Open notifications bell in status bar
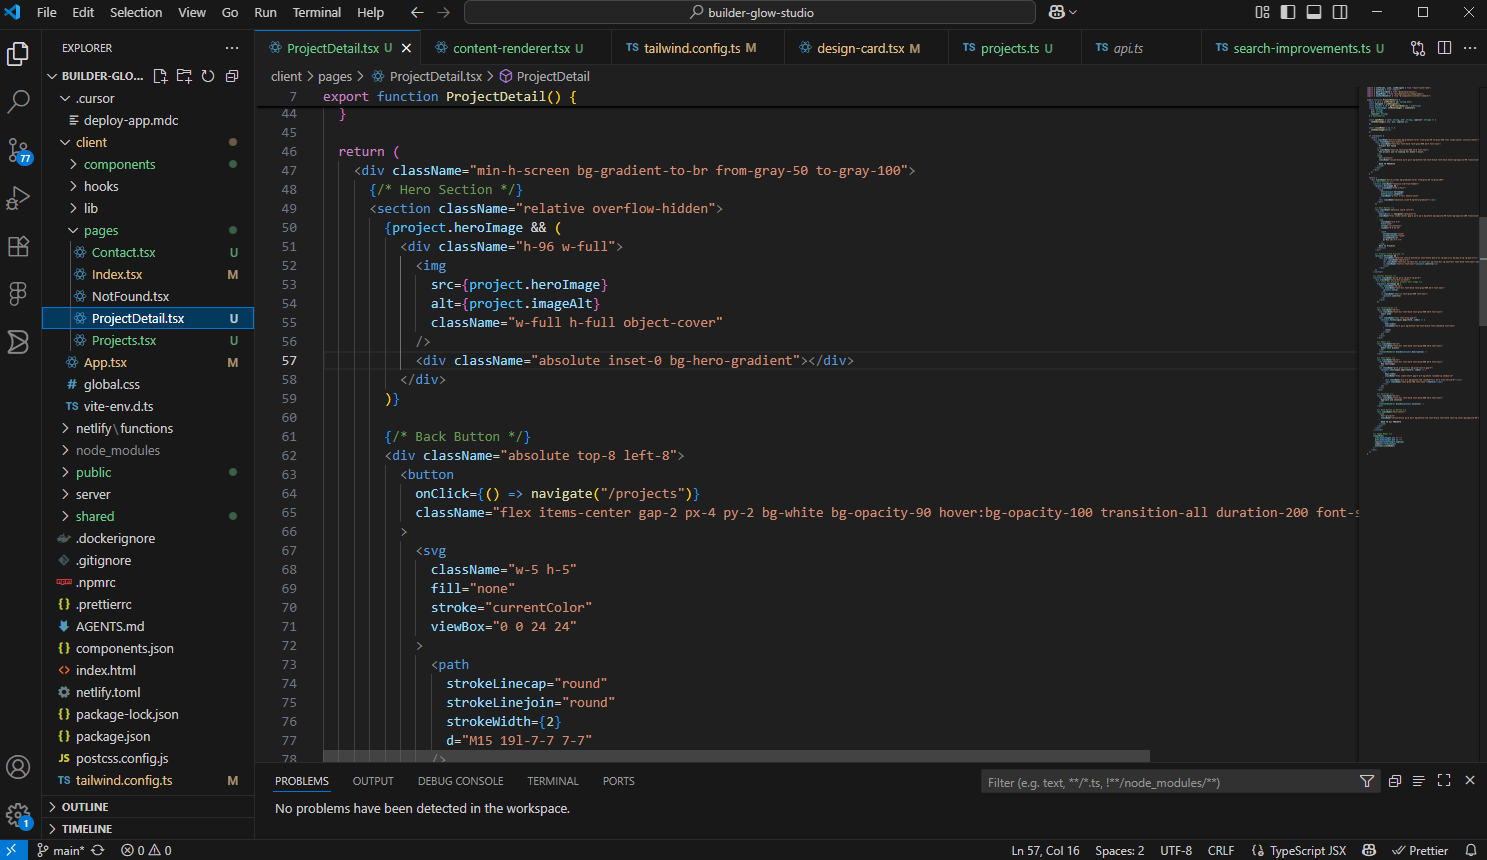 pos(1471,850)
